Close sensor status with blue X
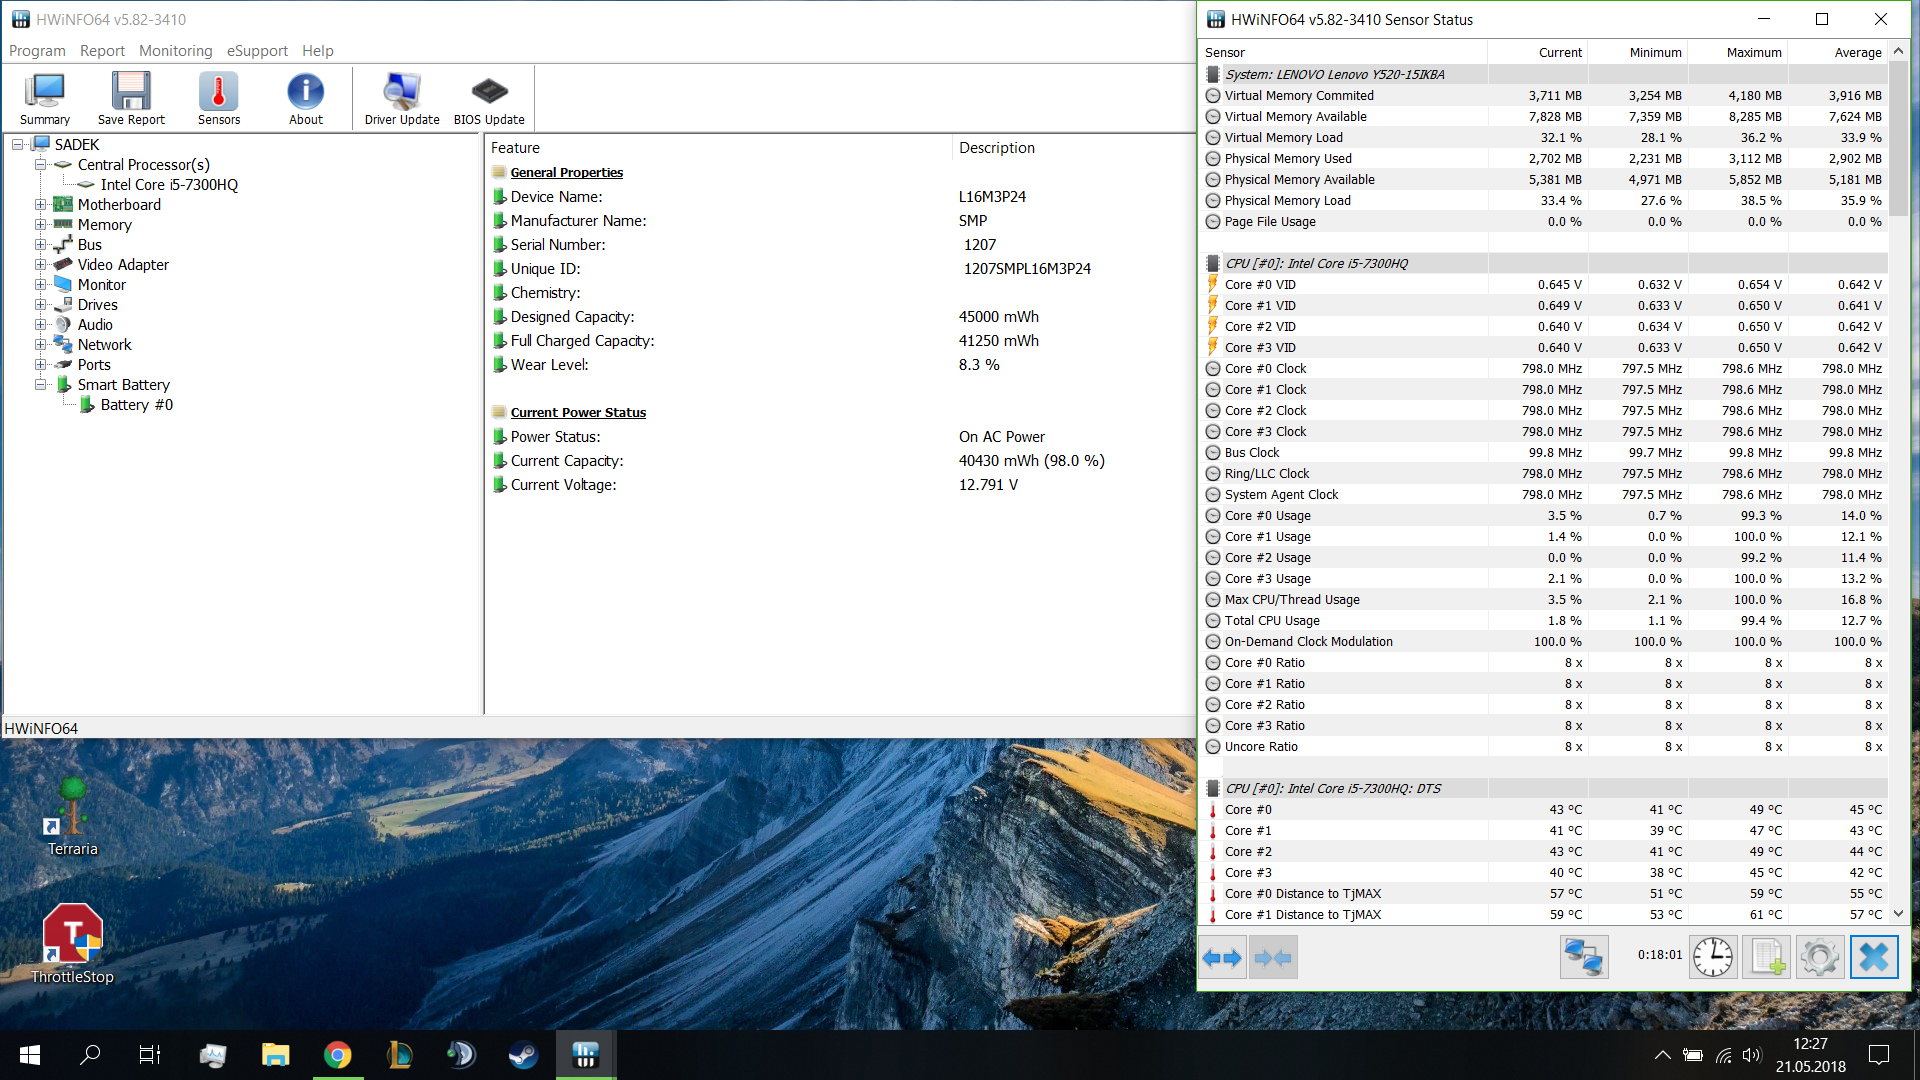 1874,957
